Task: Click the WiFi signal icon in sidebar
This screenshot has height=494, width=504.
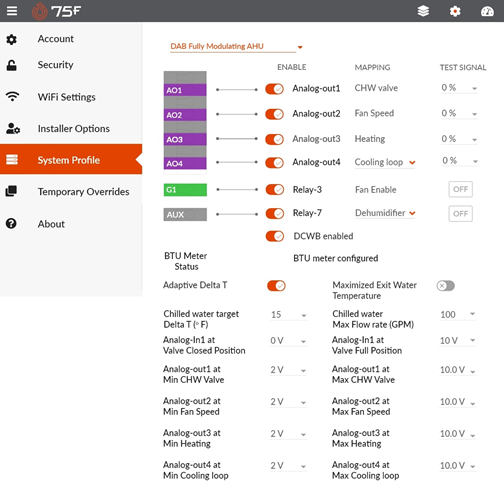Action: click(12, 96)
